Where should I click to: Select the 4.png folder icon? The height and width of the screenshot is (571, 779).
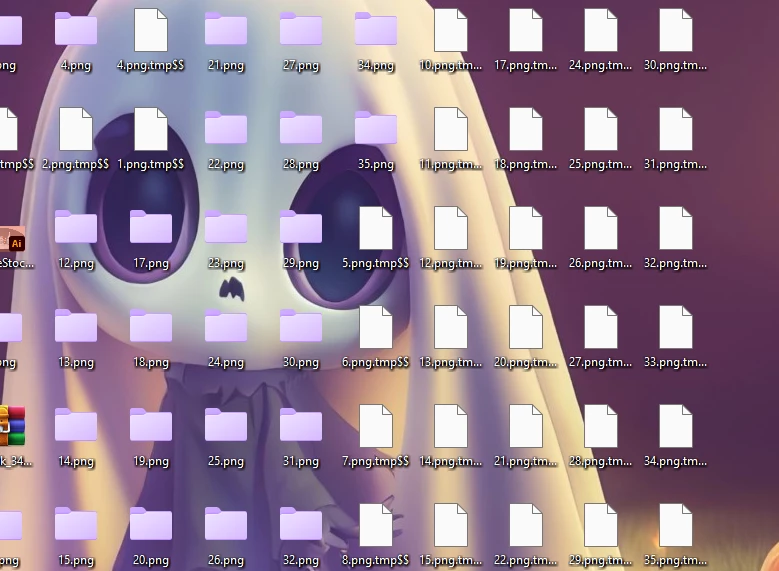point(76,29)
